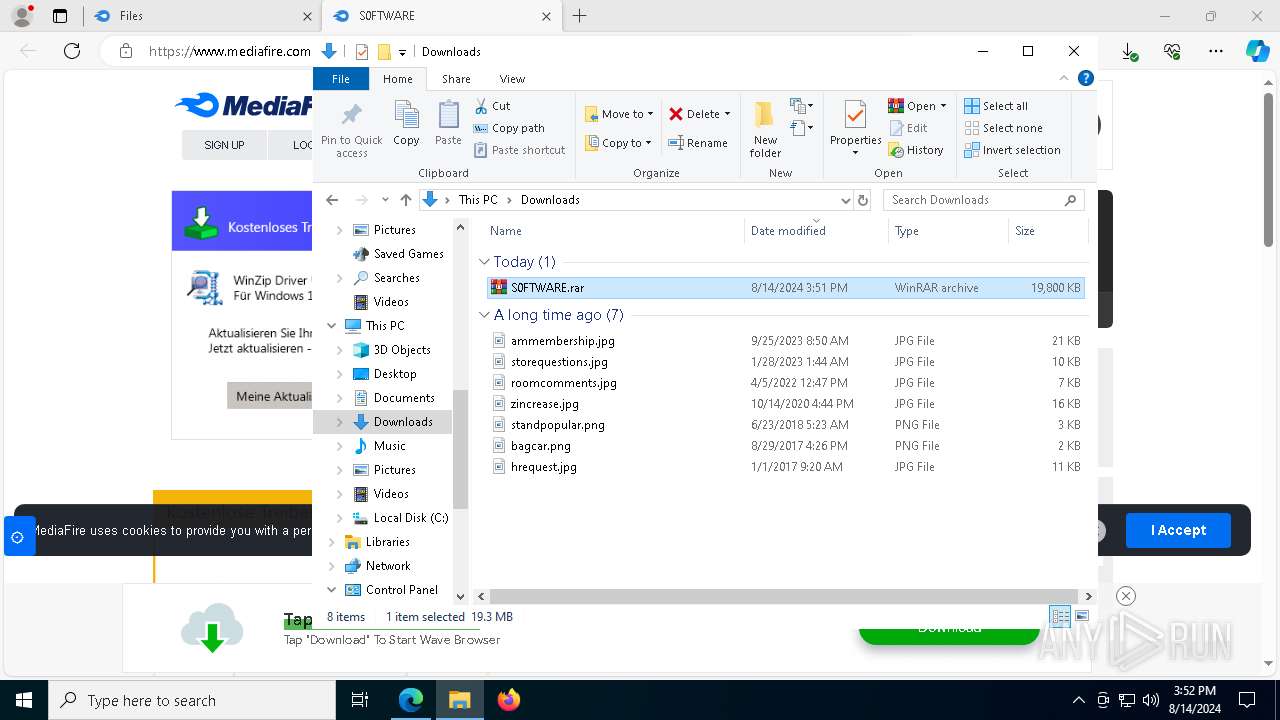Collapse the Today (1) group
Image resolution: width=1280 pixels, height=720 pixels.
pyautogui.click(x=485, y=262)
